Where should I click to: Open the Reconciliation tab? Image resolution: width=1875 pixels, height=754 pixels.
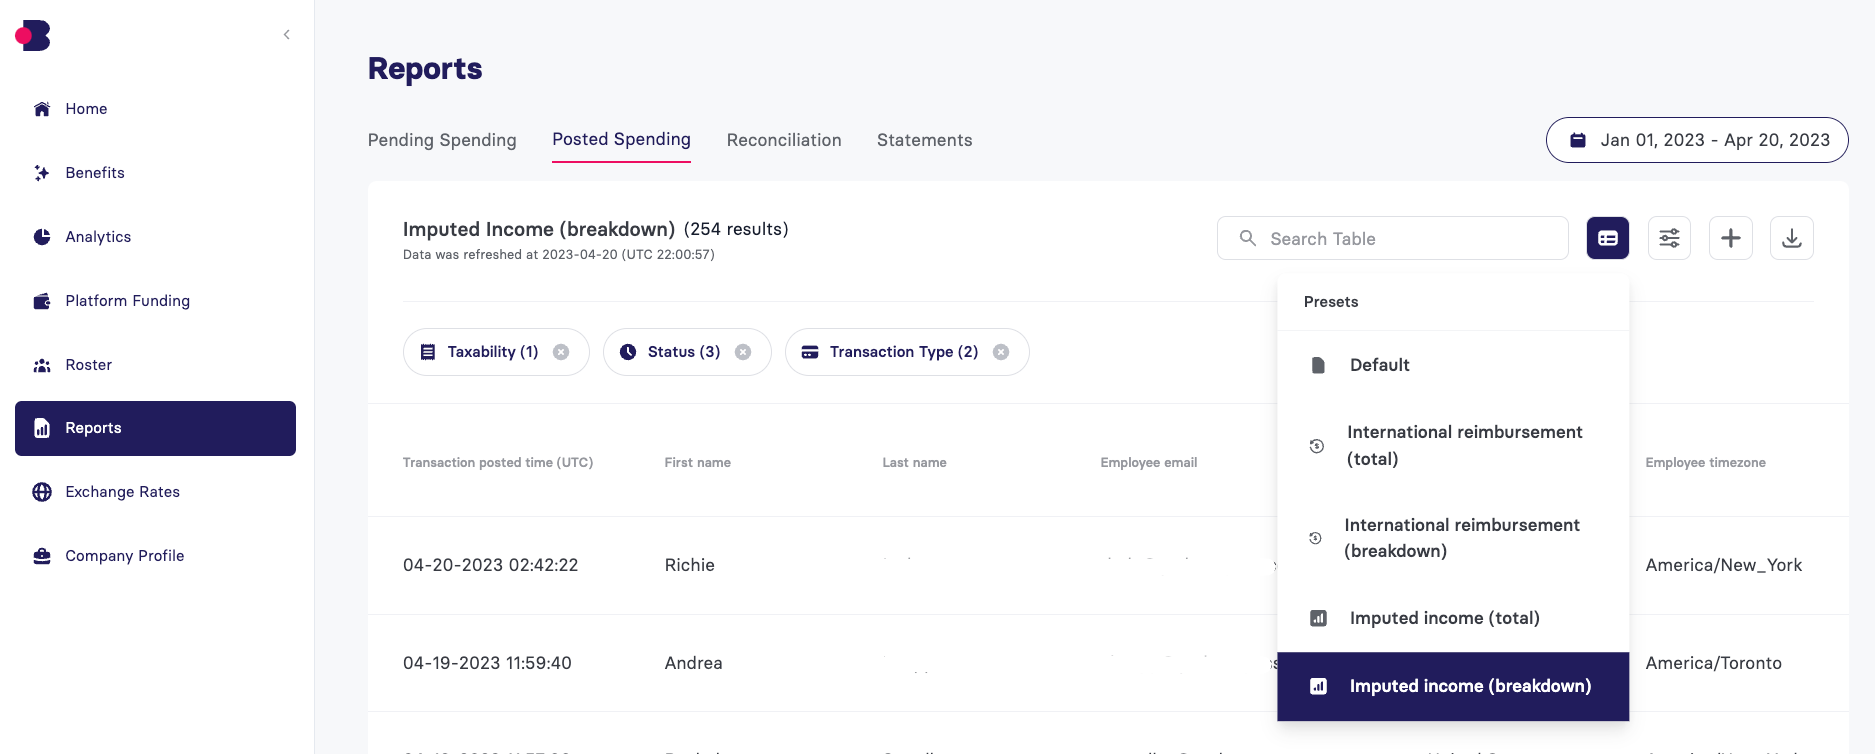pyautogui.click(x=784, y=140)
